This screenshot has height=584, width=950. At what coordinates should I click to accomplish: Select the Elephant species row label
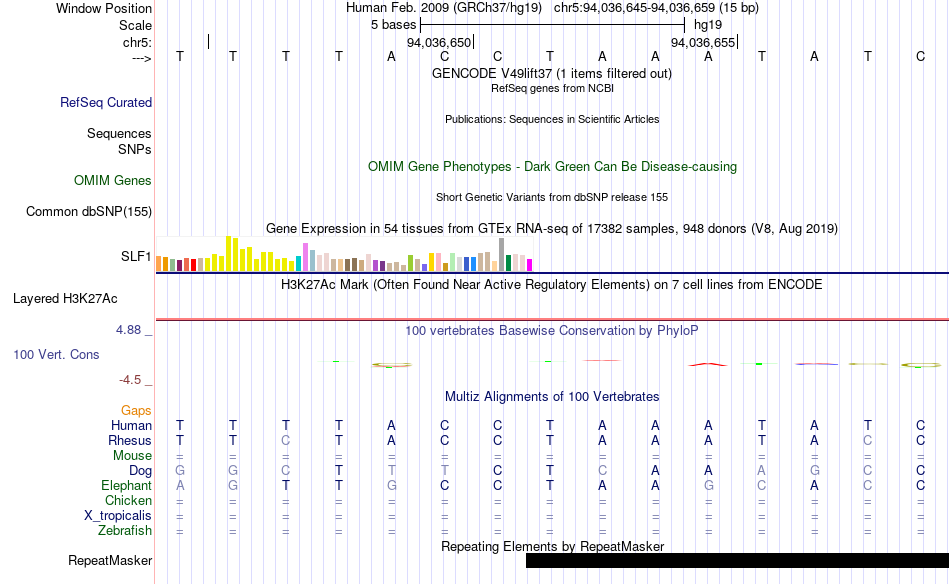coord(127,485)
